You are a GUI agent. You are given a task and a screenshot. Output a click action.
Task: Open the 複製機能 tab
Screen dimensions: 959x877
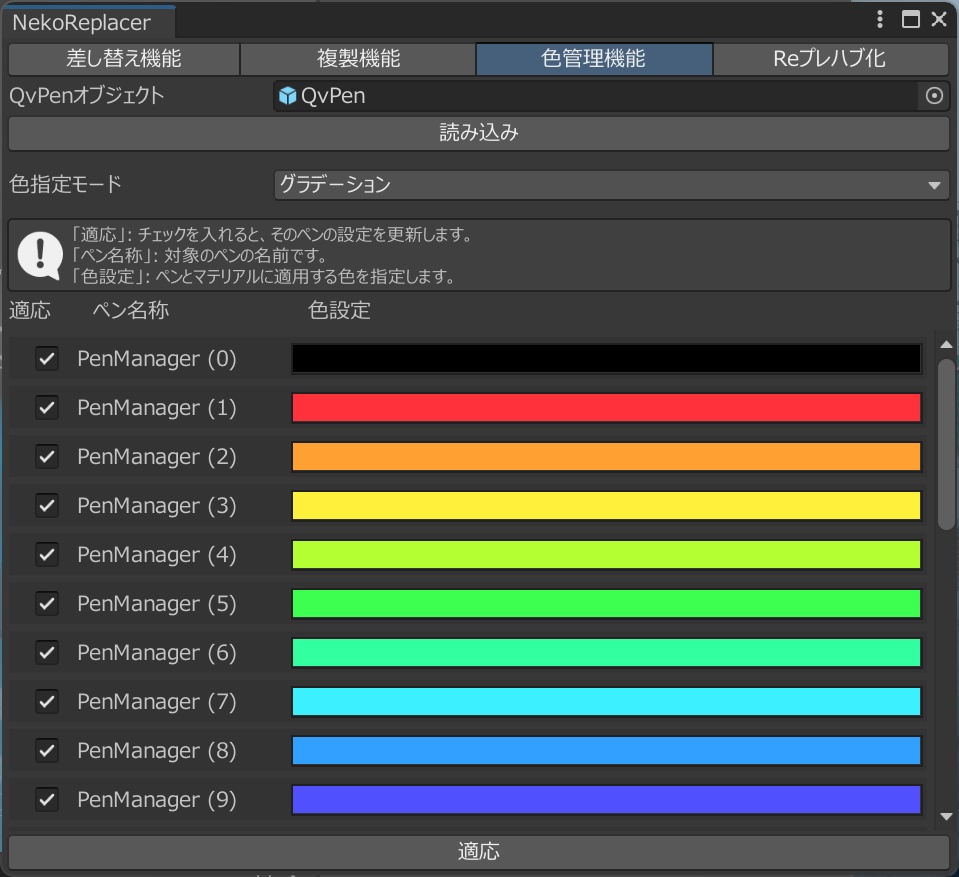point(357,59)
